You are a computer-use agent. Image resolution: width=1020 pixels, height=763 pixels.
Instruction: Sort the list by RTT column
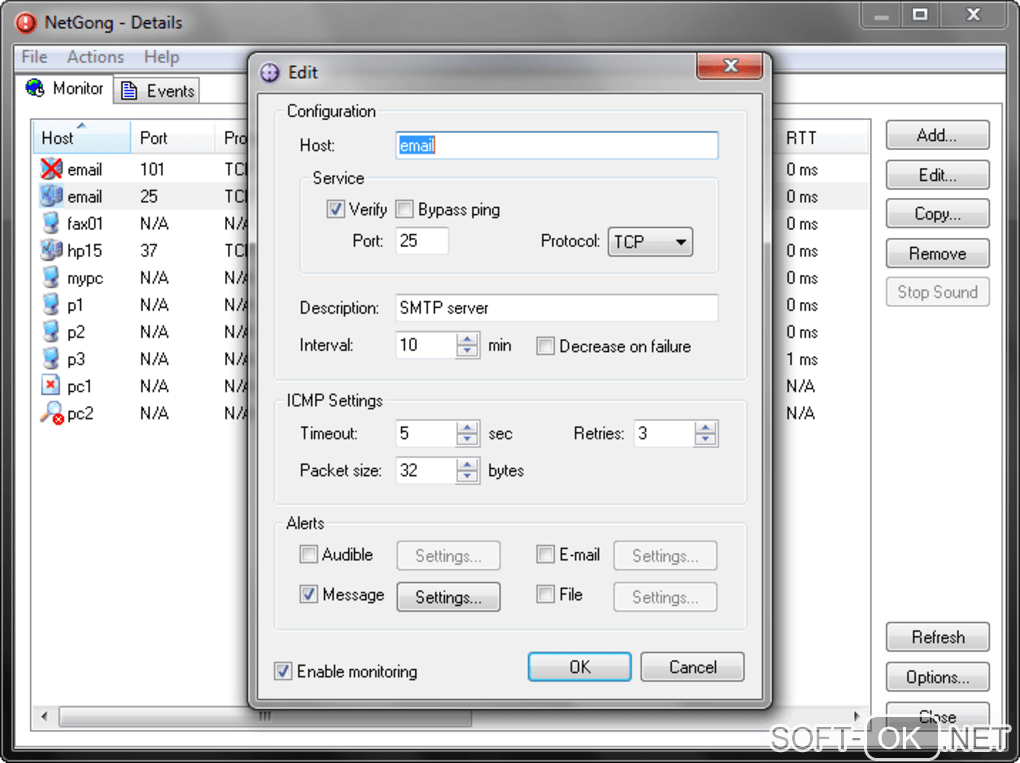click(x=823, y=138)
